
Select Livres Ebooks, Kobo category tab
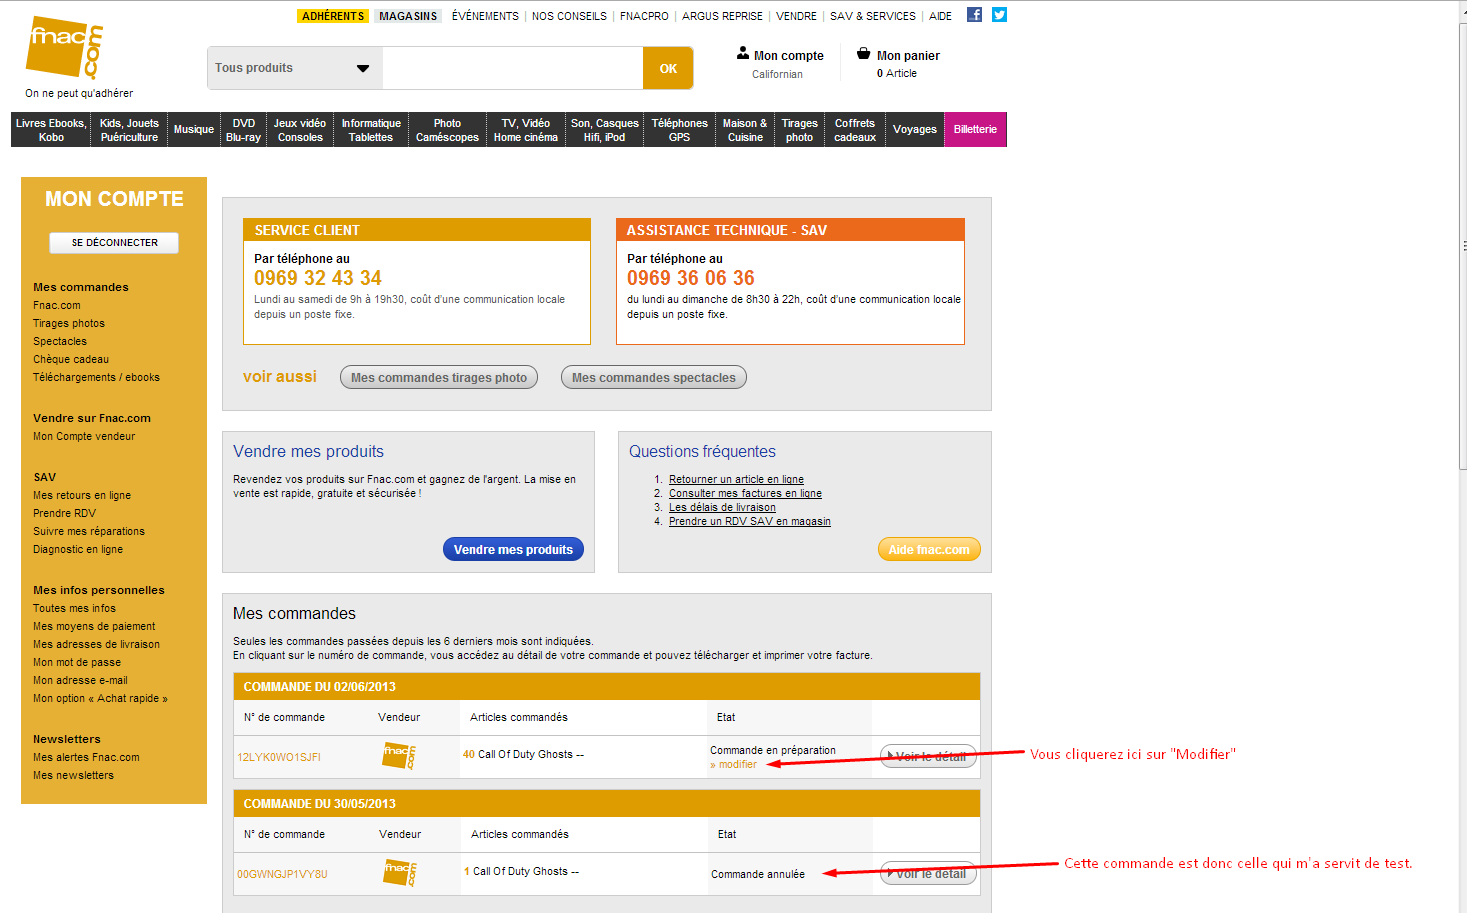click(x=51, y=130)
